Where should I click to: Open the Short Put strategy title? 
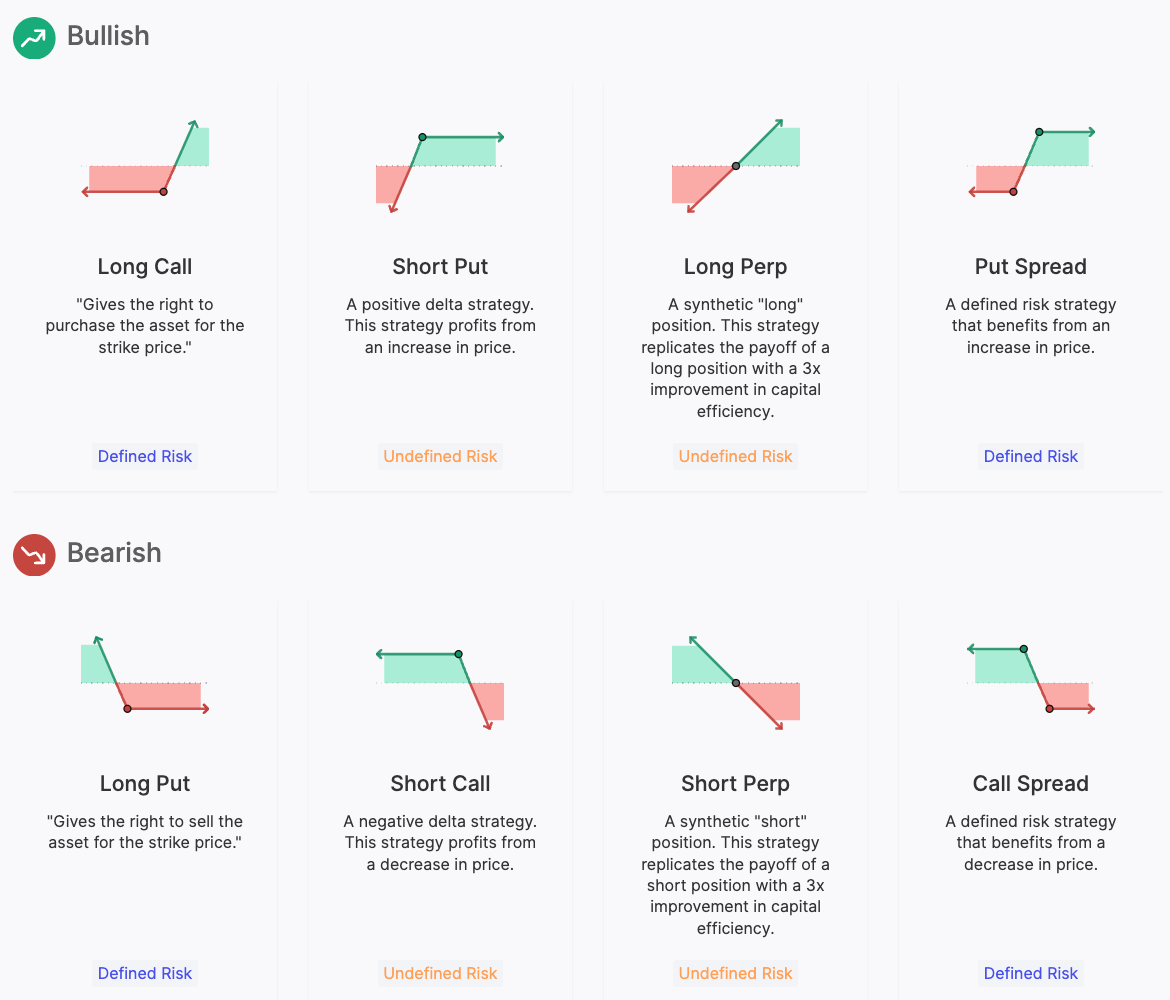point(440,266)
